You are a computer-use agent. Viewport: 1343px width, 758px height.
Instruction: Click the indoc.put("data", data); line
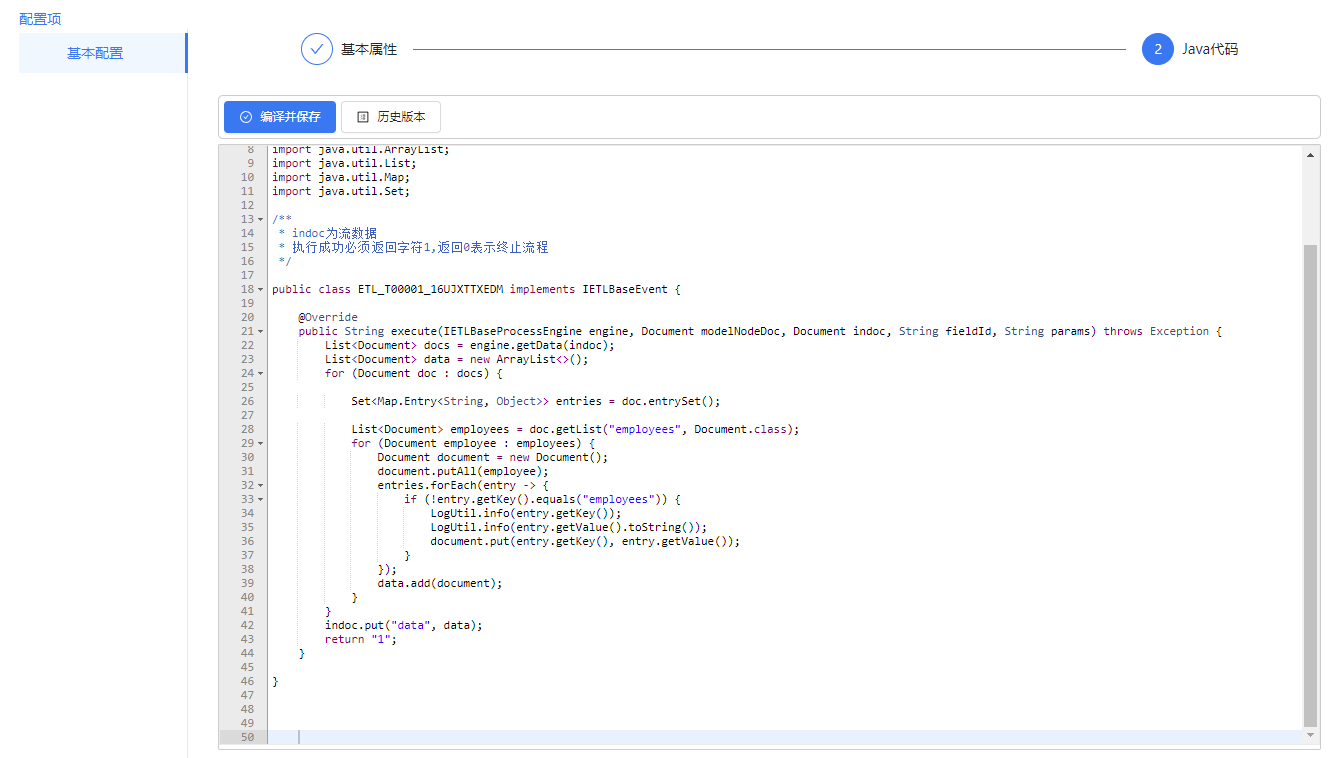point(404,625)
